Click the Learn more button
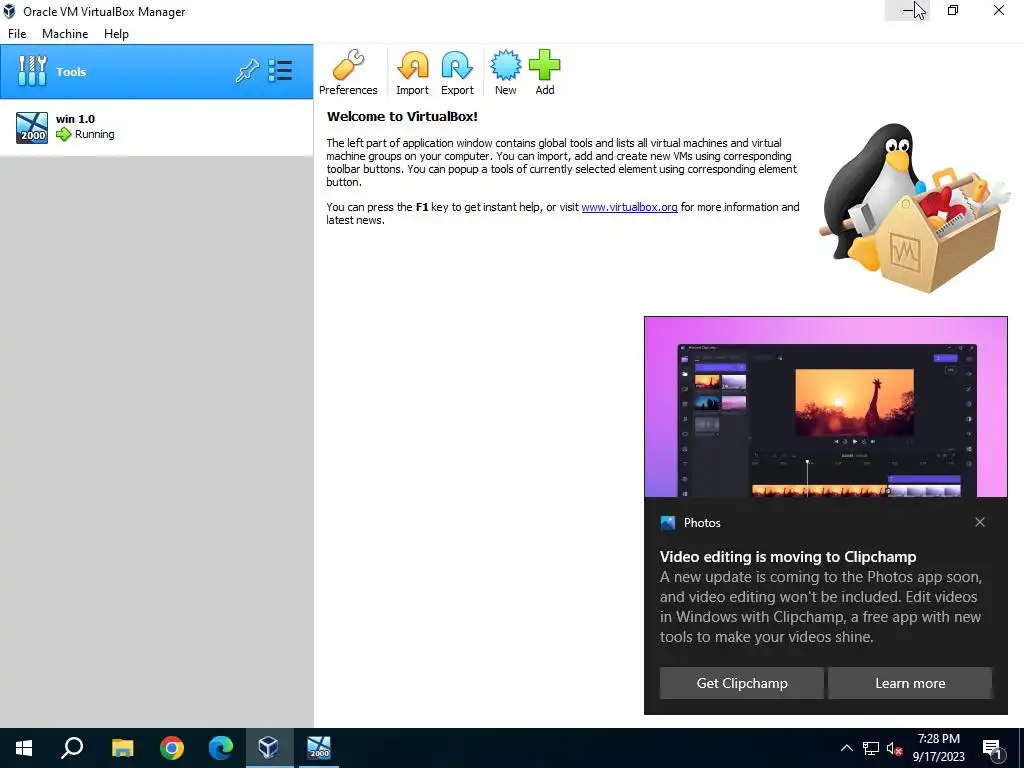The height and width of the screenshot is (768, 1024). tap(910, 683)
